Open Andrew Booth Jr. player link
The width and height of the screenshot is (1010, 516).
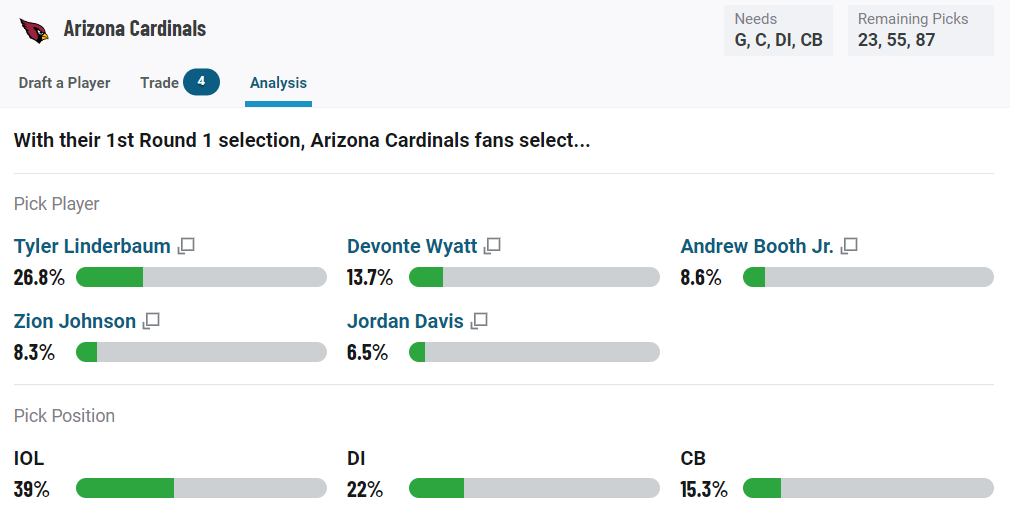pos(757,246)
